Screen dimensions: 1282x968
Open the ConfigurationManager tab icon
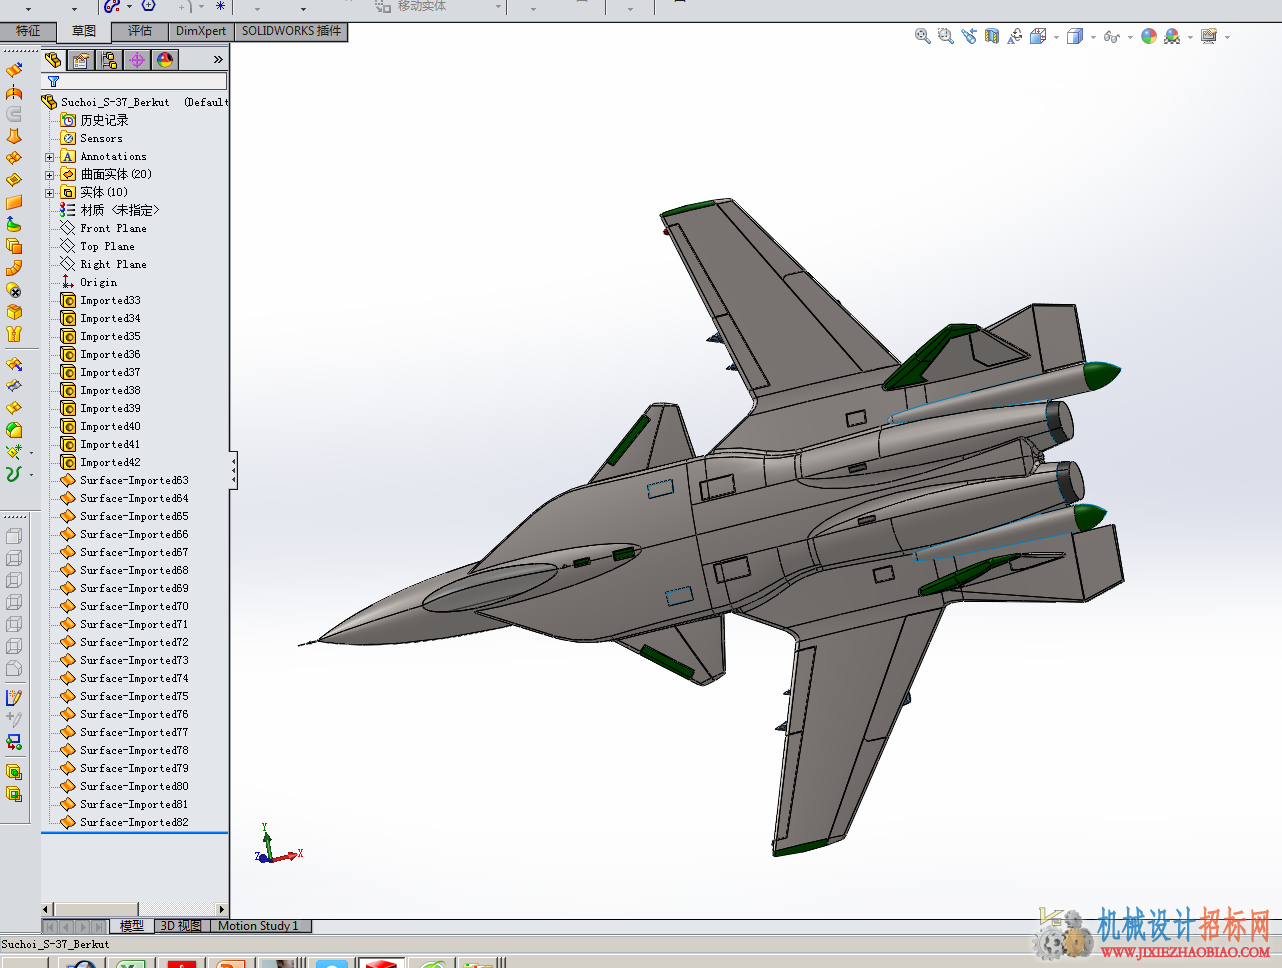pyautogui.click(x=109, y=60)
